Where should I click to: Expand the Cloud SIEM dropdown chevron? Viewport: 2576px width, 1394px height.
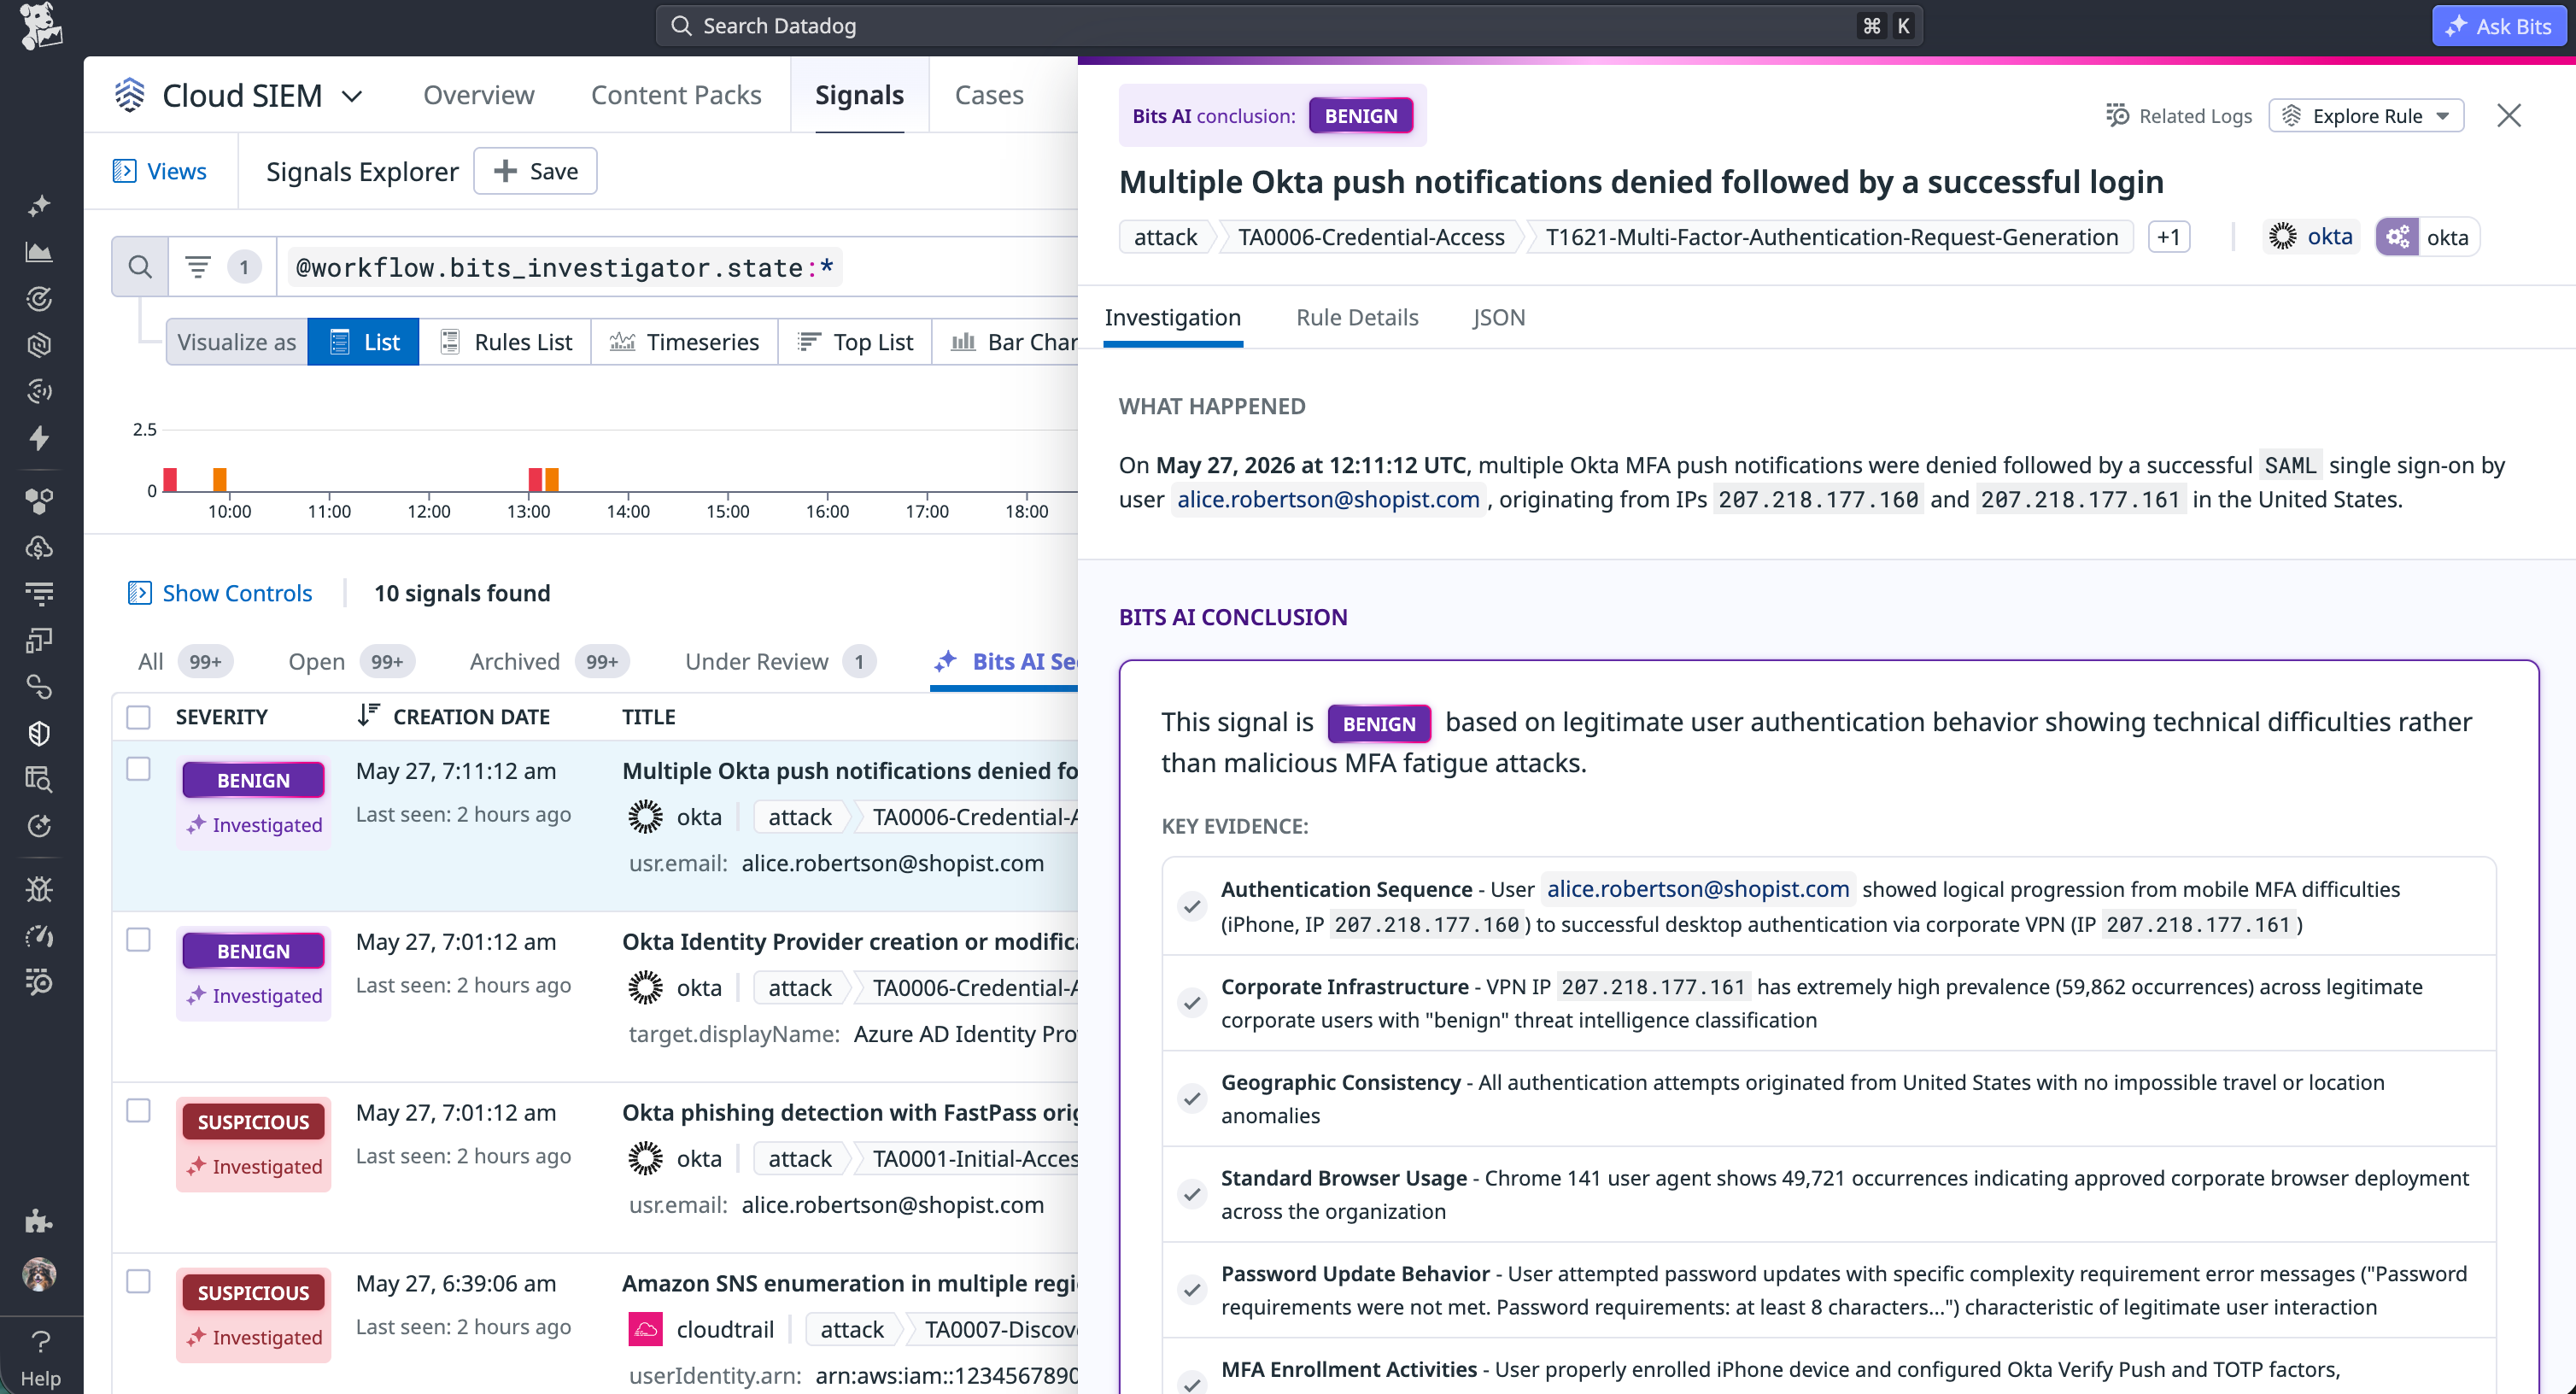pyautogui.click(x=352, y=96)
